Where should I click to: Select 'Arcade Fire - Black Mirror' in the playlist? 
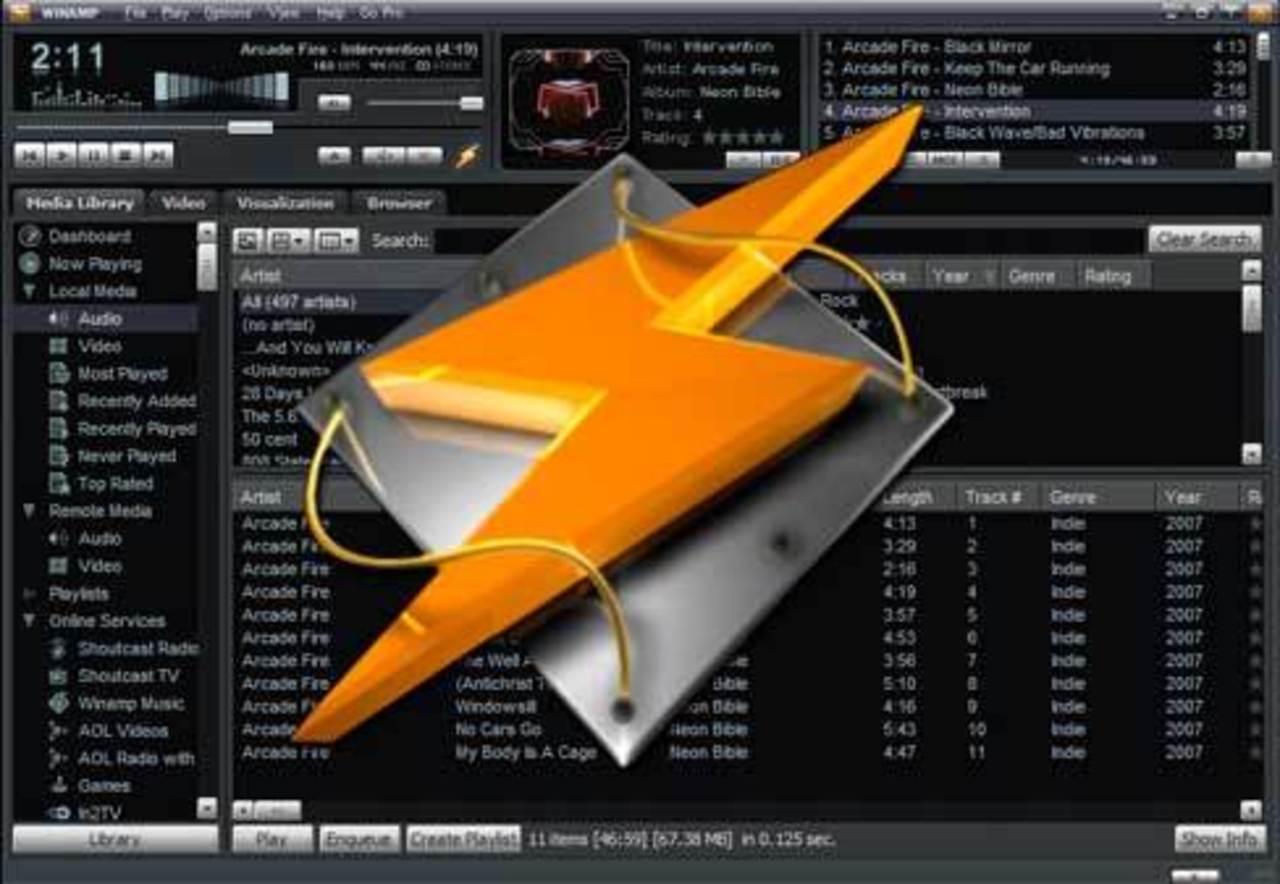click(1033, 48)
